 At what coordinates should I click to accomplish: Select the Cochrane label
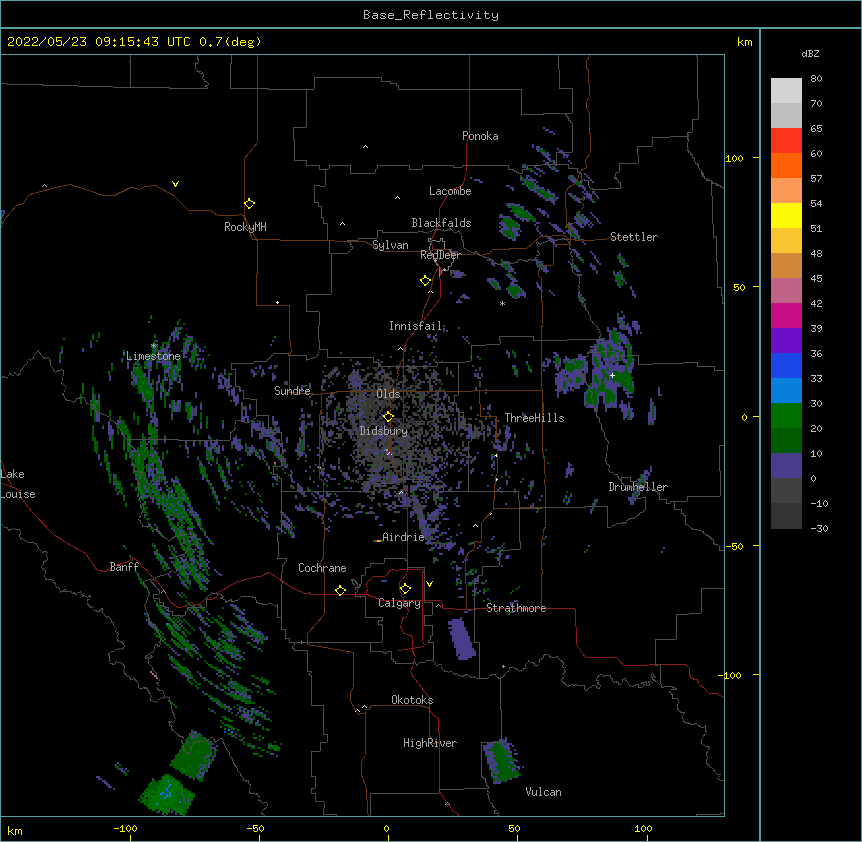pos(322,568)
